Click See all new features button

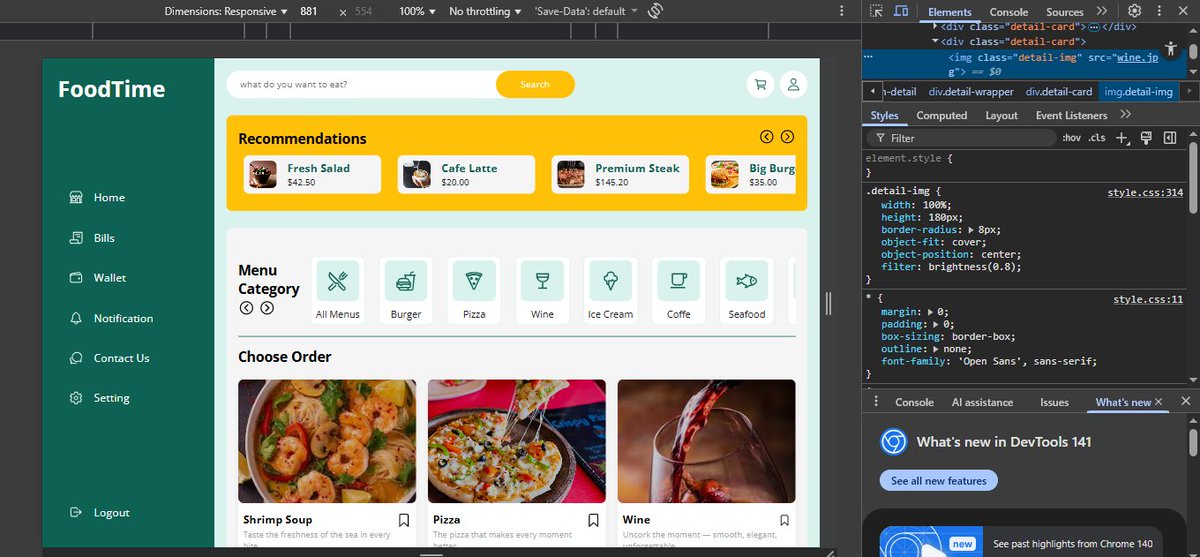click(939, 481)
